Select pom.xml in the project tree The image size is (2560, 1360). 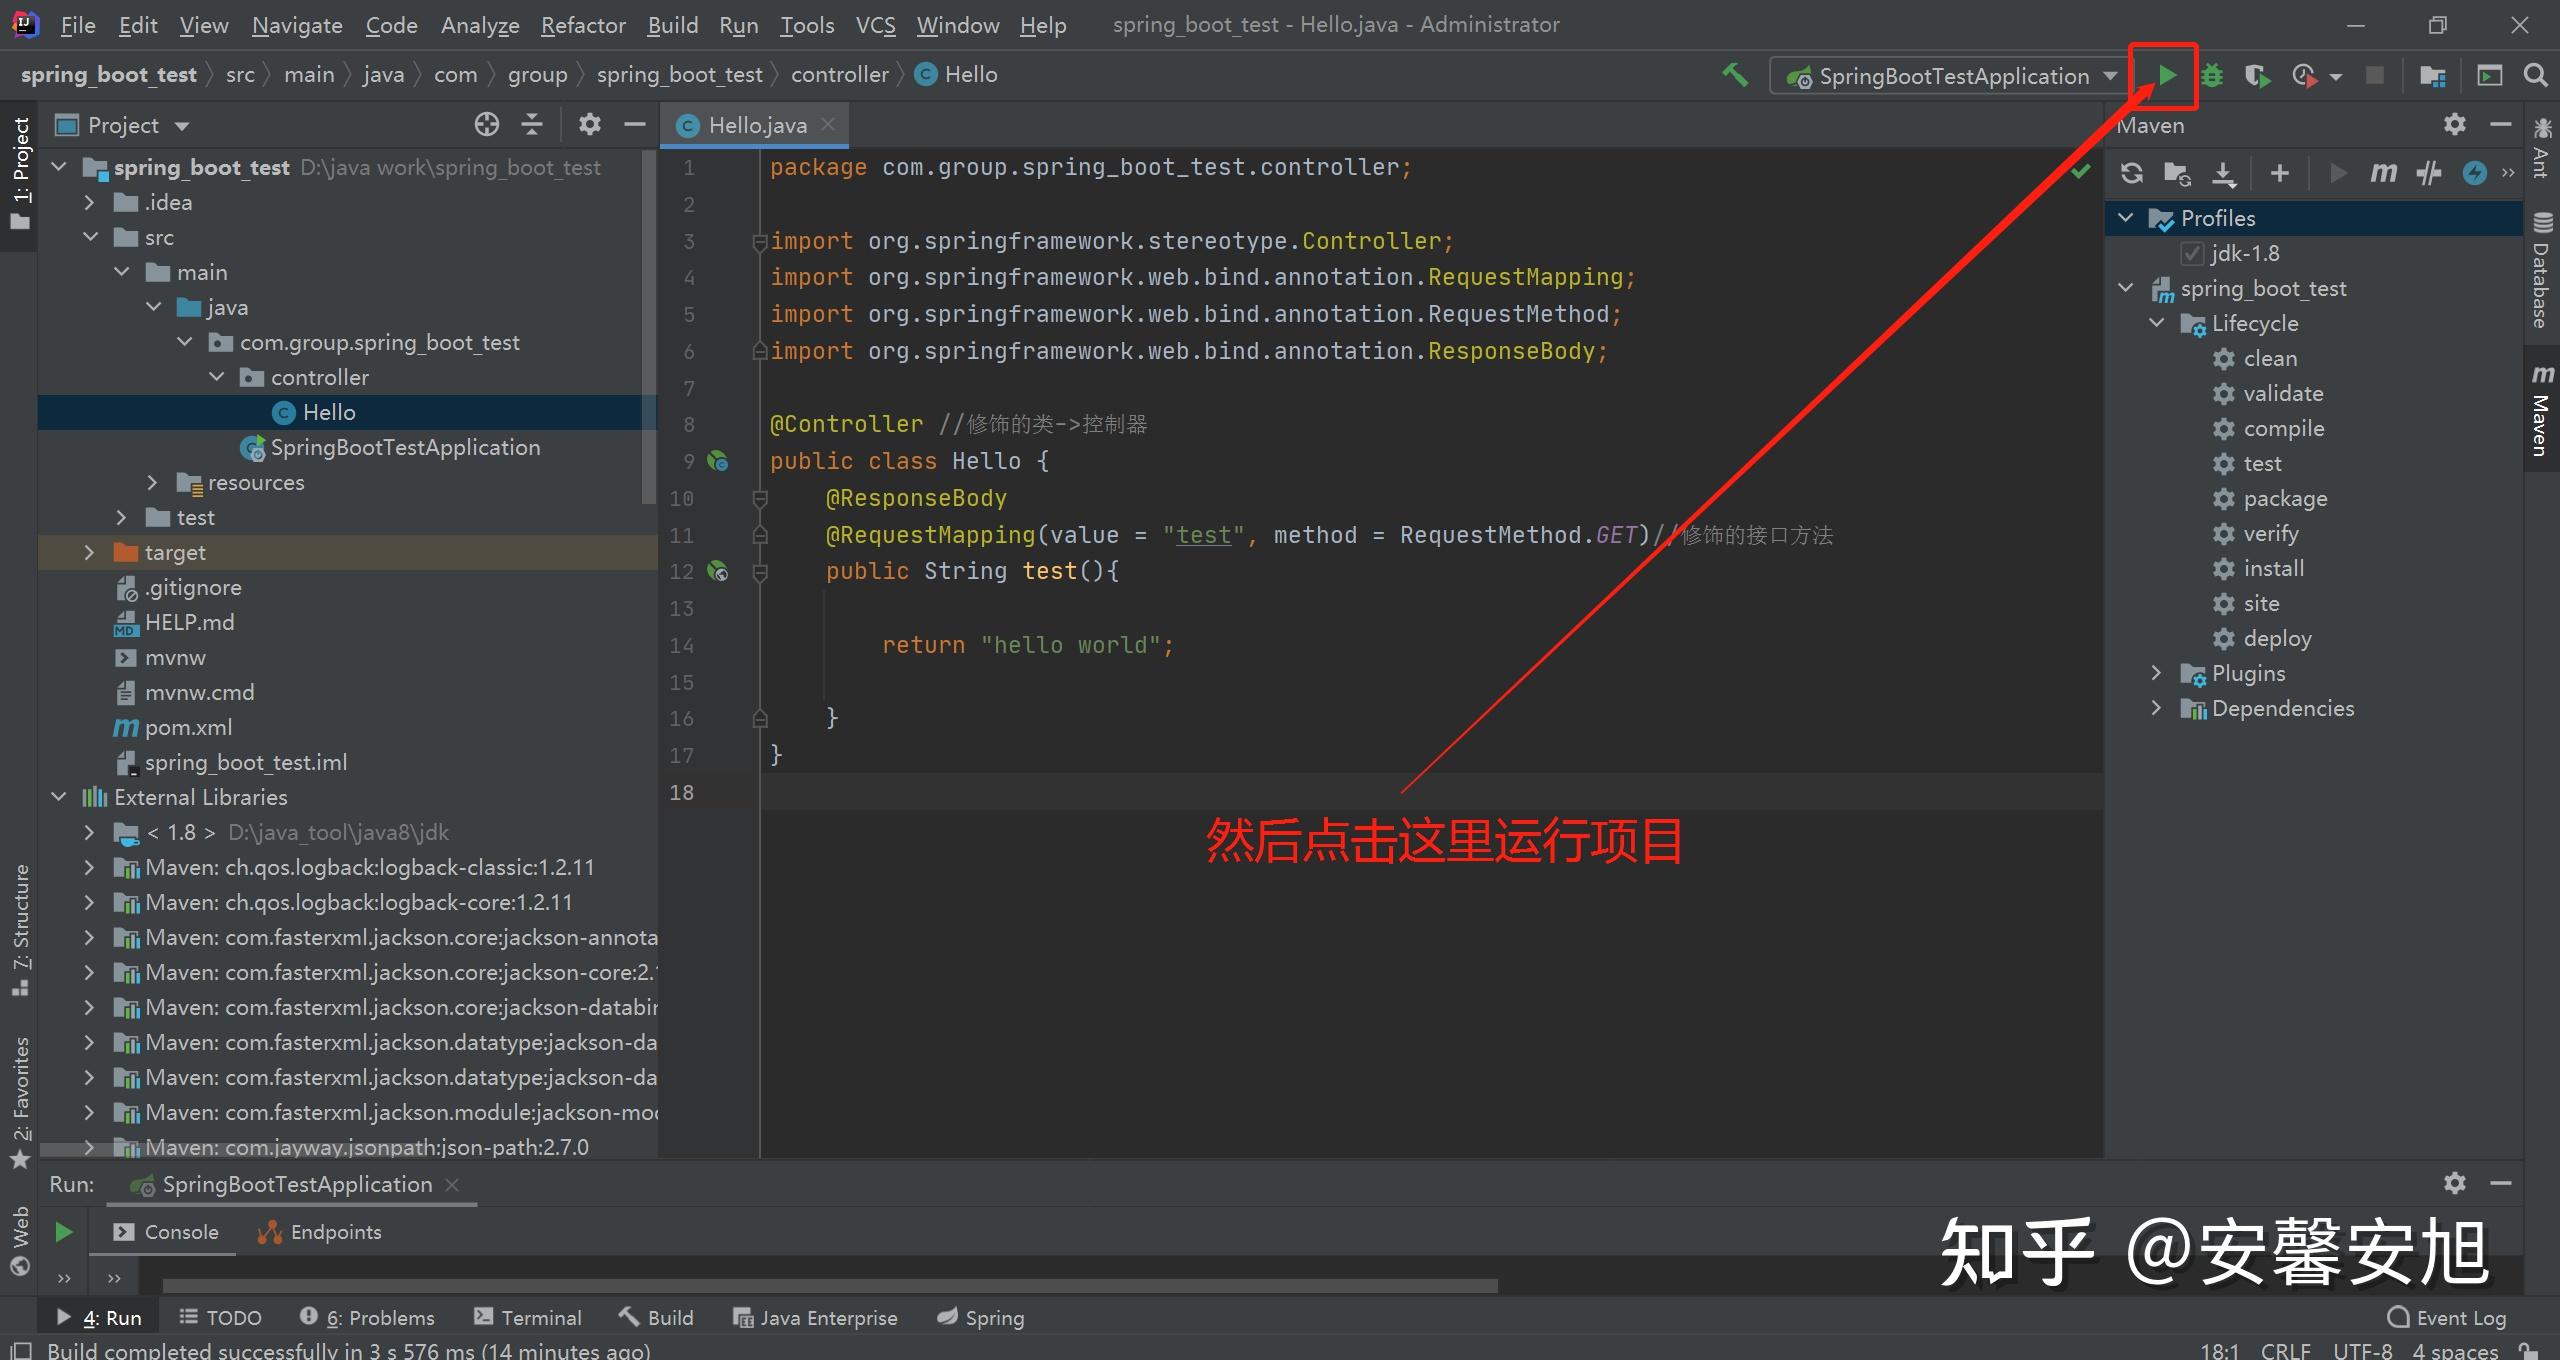[188, 727]
